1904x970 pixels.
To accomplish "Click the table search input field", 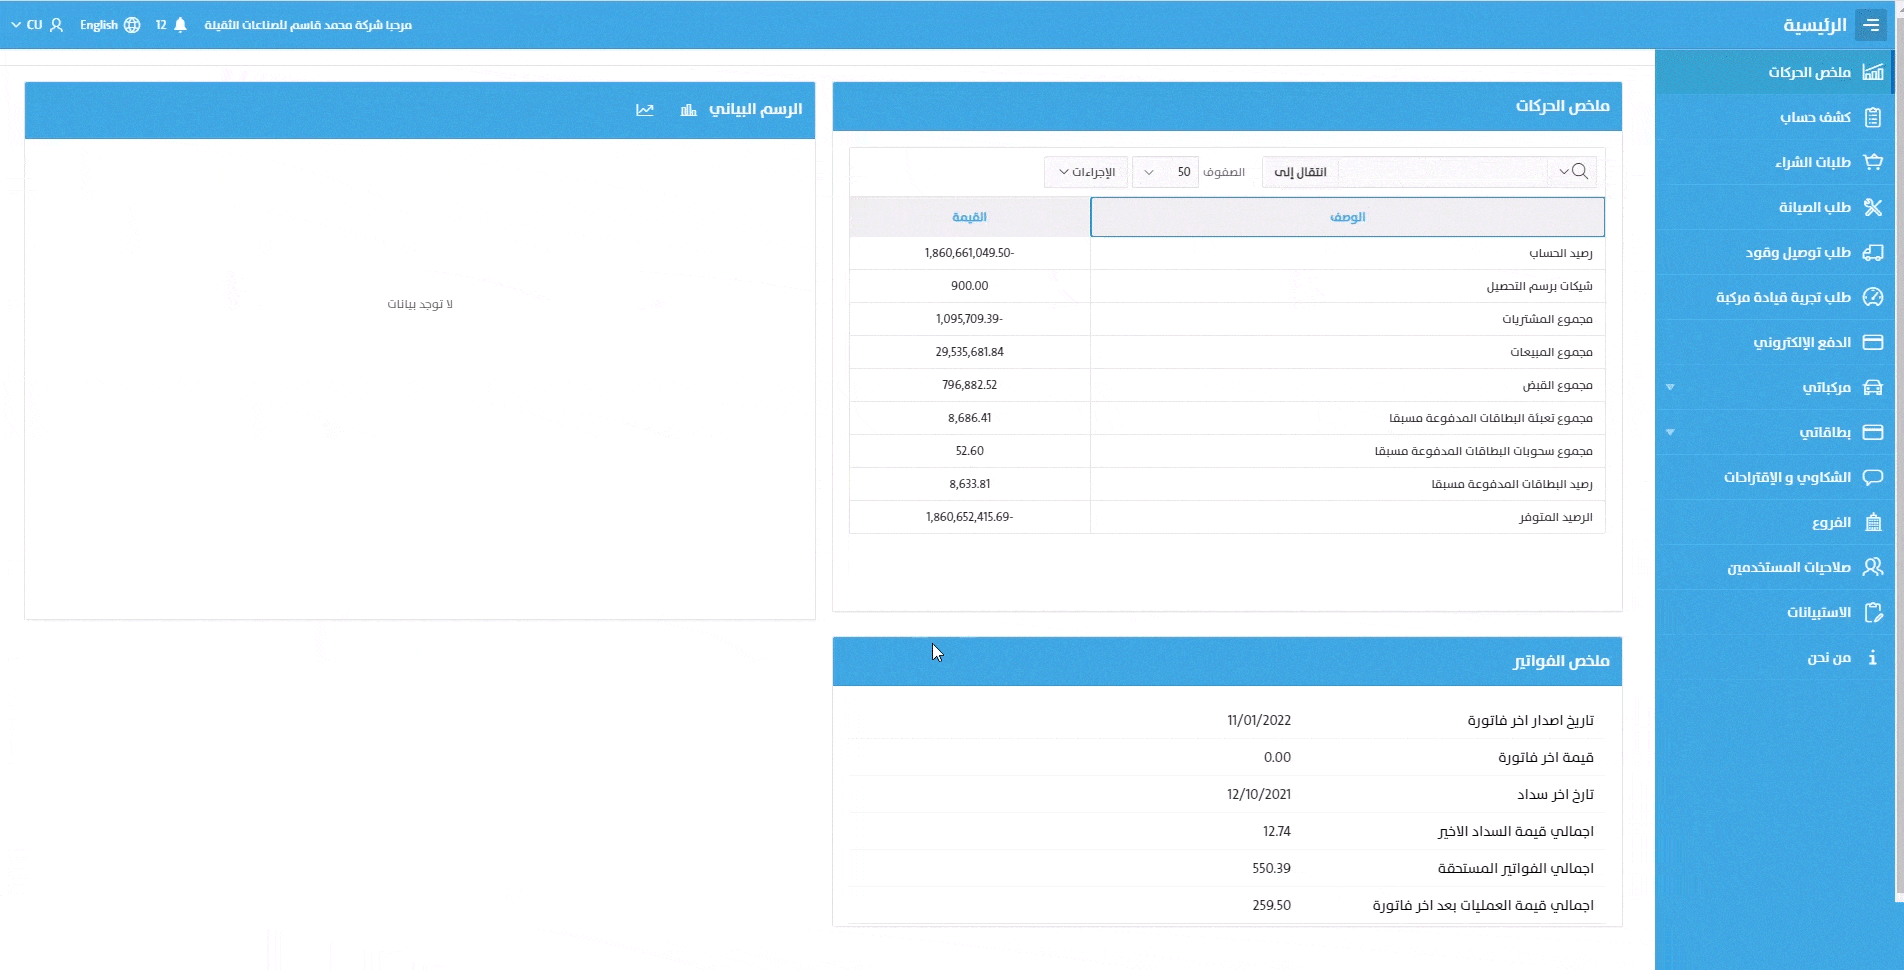I will click(1444, 172).
